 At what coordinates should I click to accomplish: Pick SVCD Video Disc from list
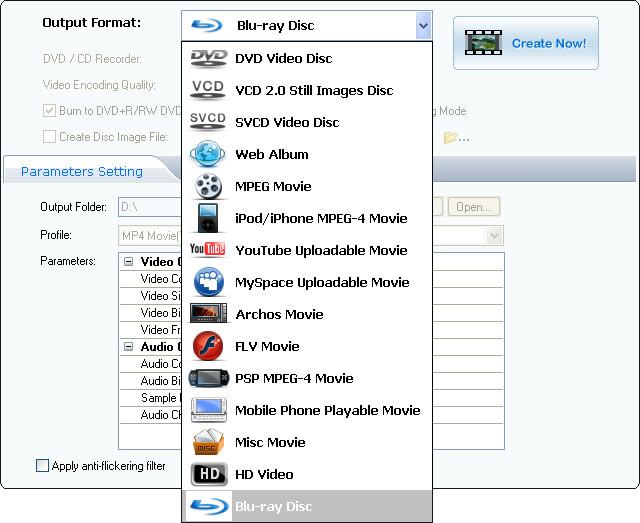coord(307,122)
